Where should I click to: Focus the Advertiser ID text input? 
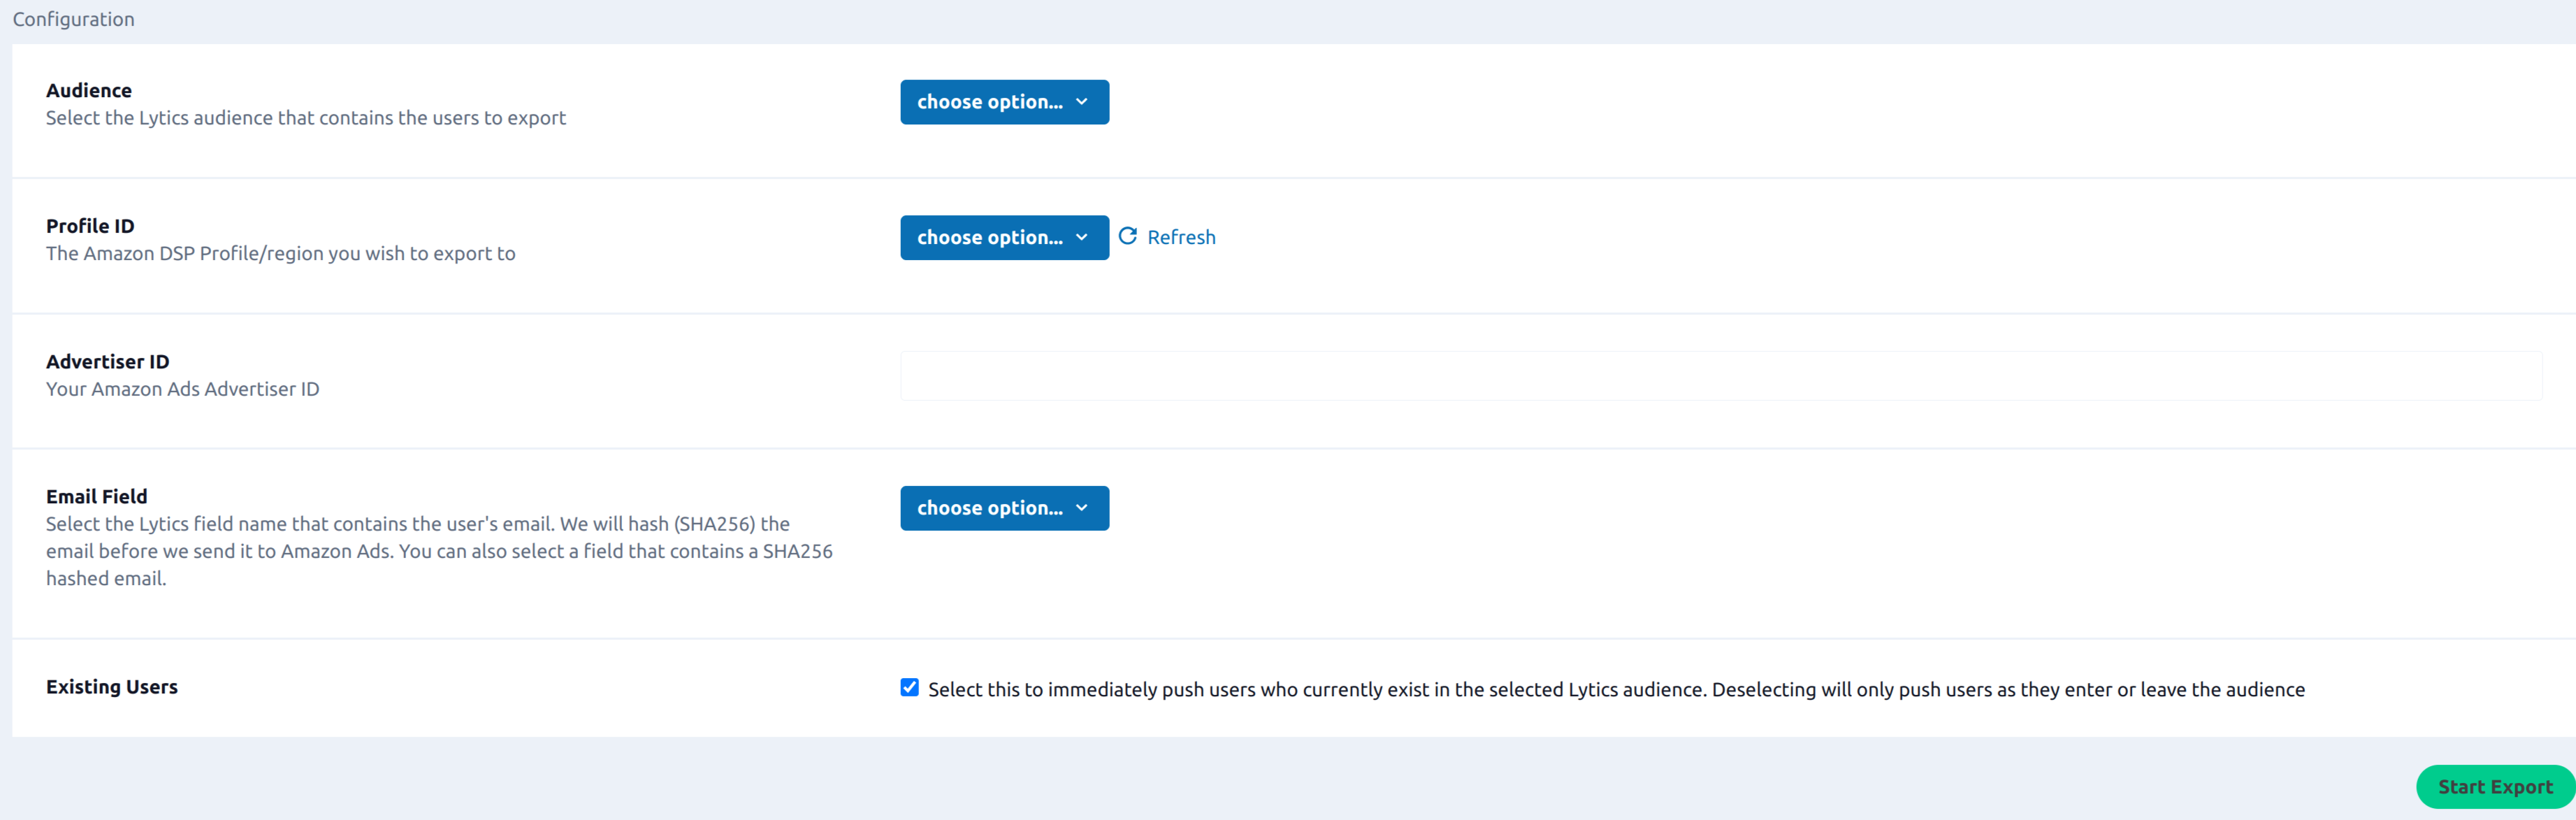[x=1720, y=376]
